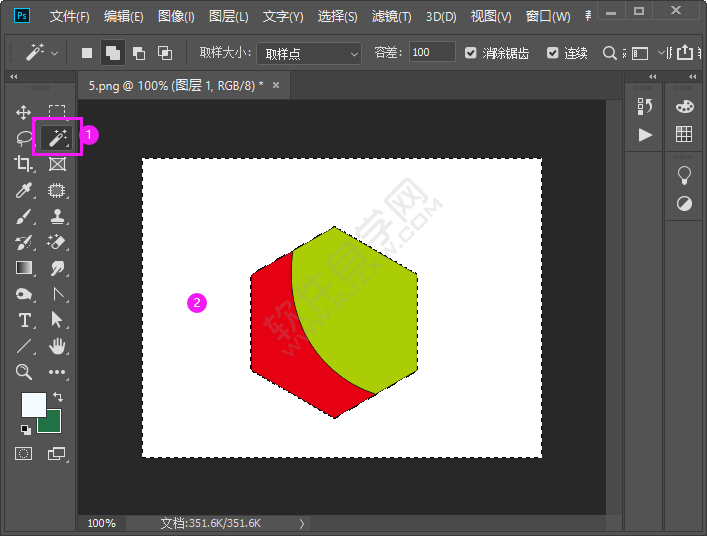The height and width of the screenshot is (536, 707).
Task: Select the Hand tool
Action: tap(57, 346)
